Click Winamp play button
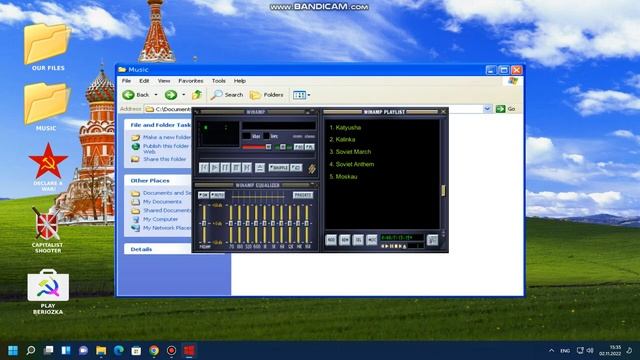 (x=215, y=167)
